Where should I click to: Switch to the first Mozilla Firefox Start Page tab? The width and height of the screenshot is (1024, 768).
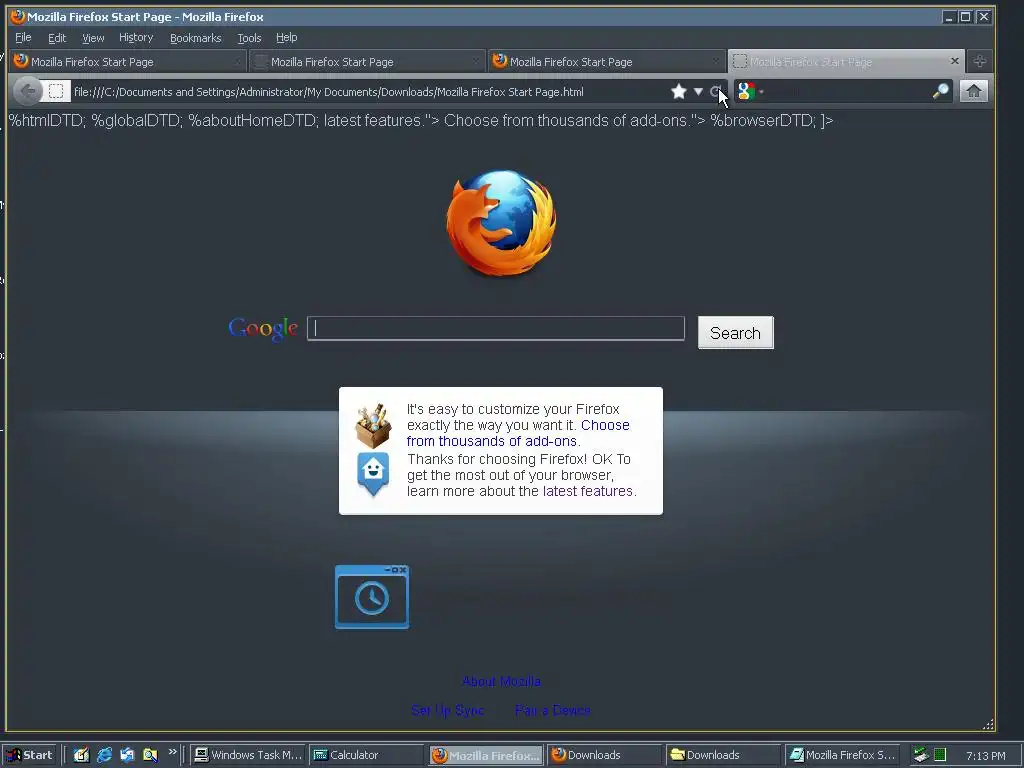tap(127, 61)
